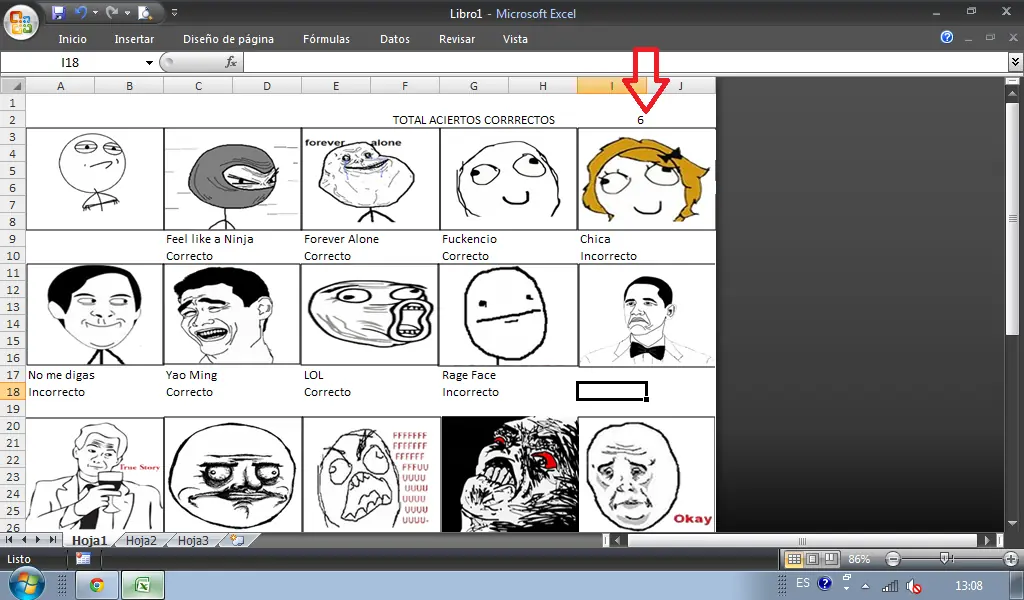1024x600 pixels.
Task: Open Excel Help question mark
Action: 946,37
